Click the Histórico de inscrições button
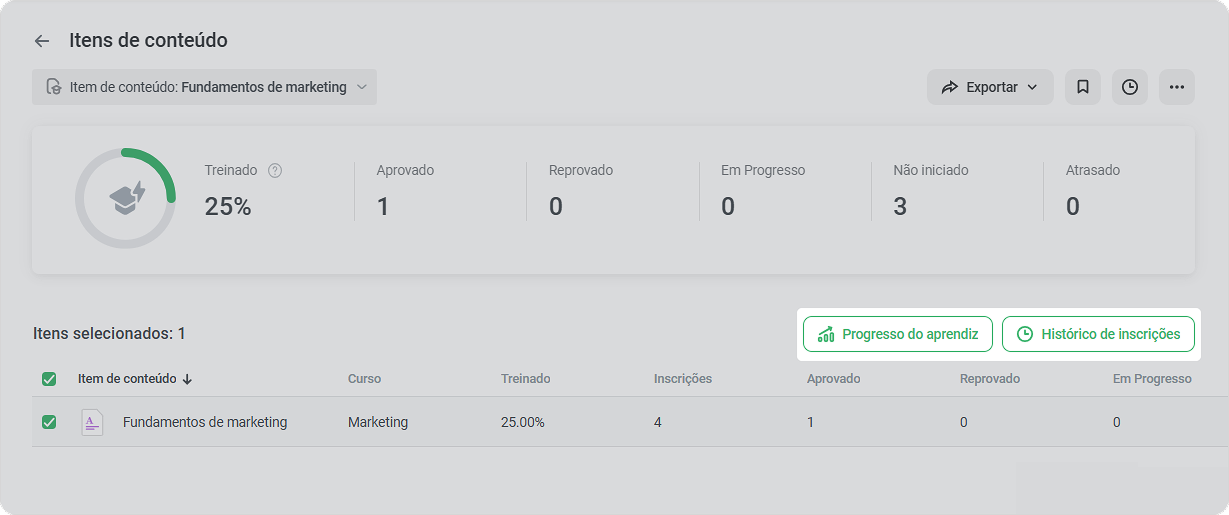1229x515 pixels. click(x=1098, y=334)
